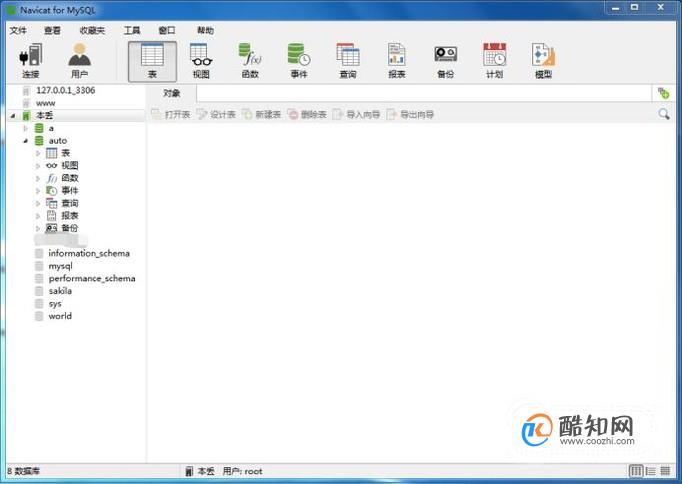Expand the 备份 node arrow under auto
This screenshot has height=484, width=682.
point(38,228)
